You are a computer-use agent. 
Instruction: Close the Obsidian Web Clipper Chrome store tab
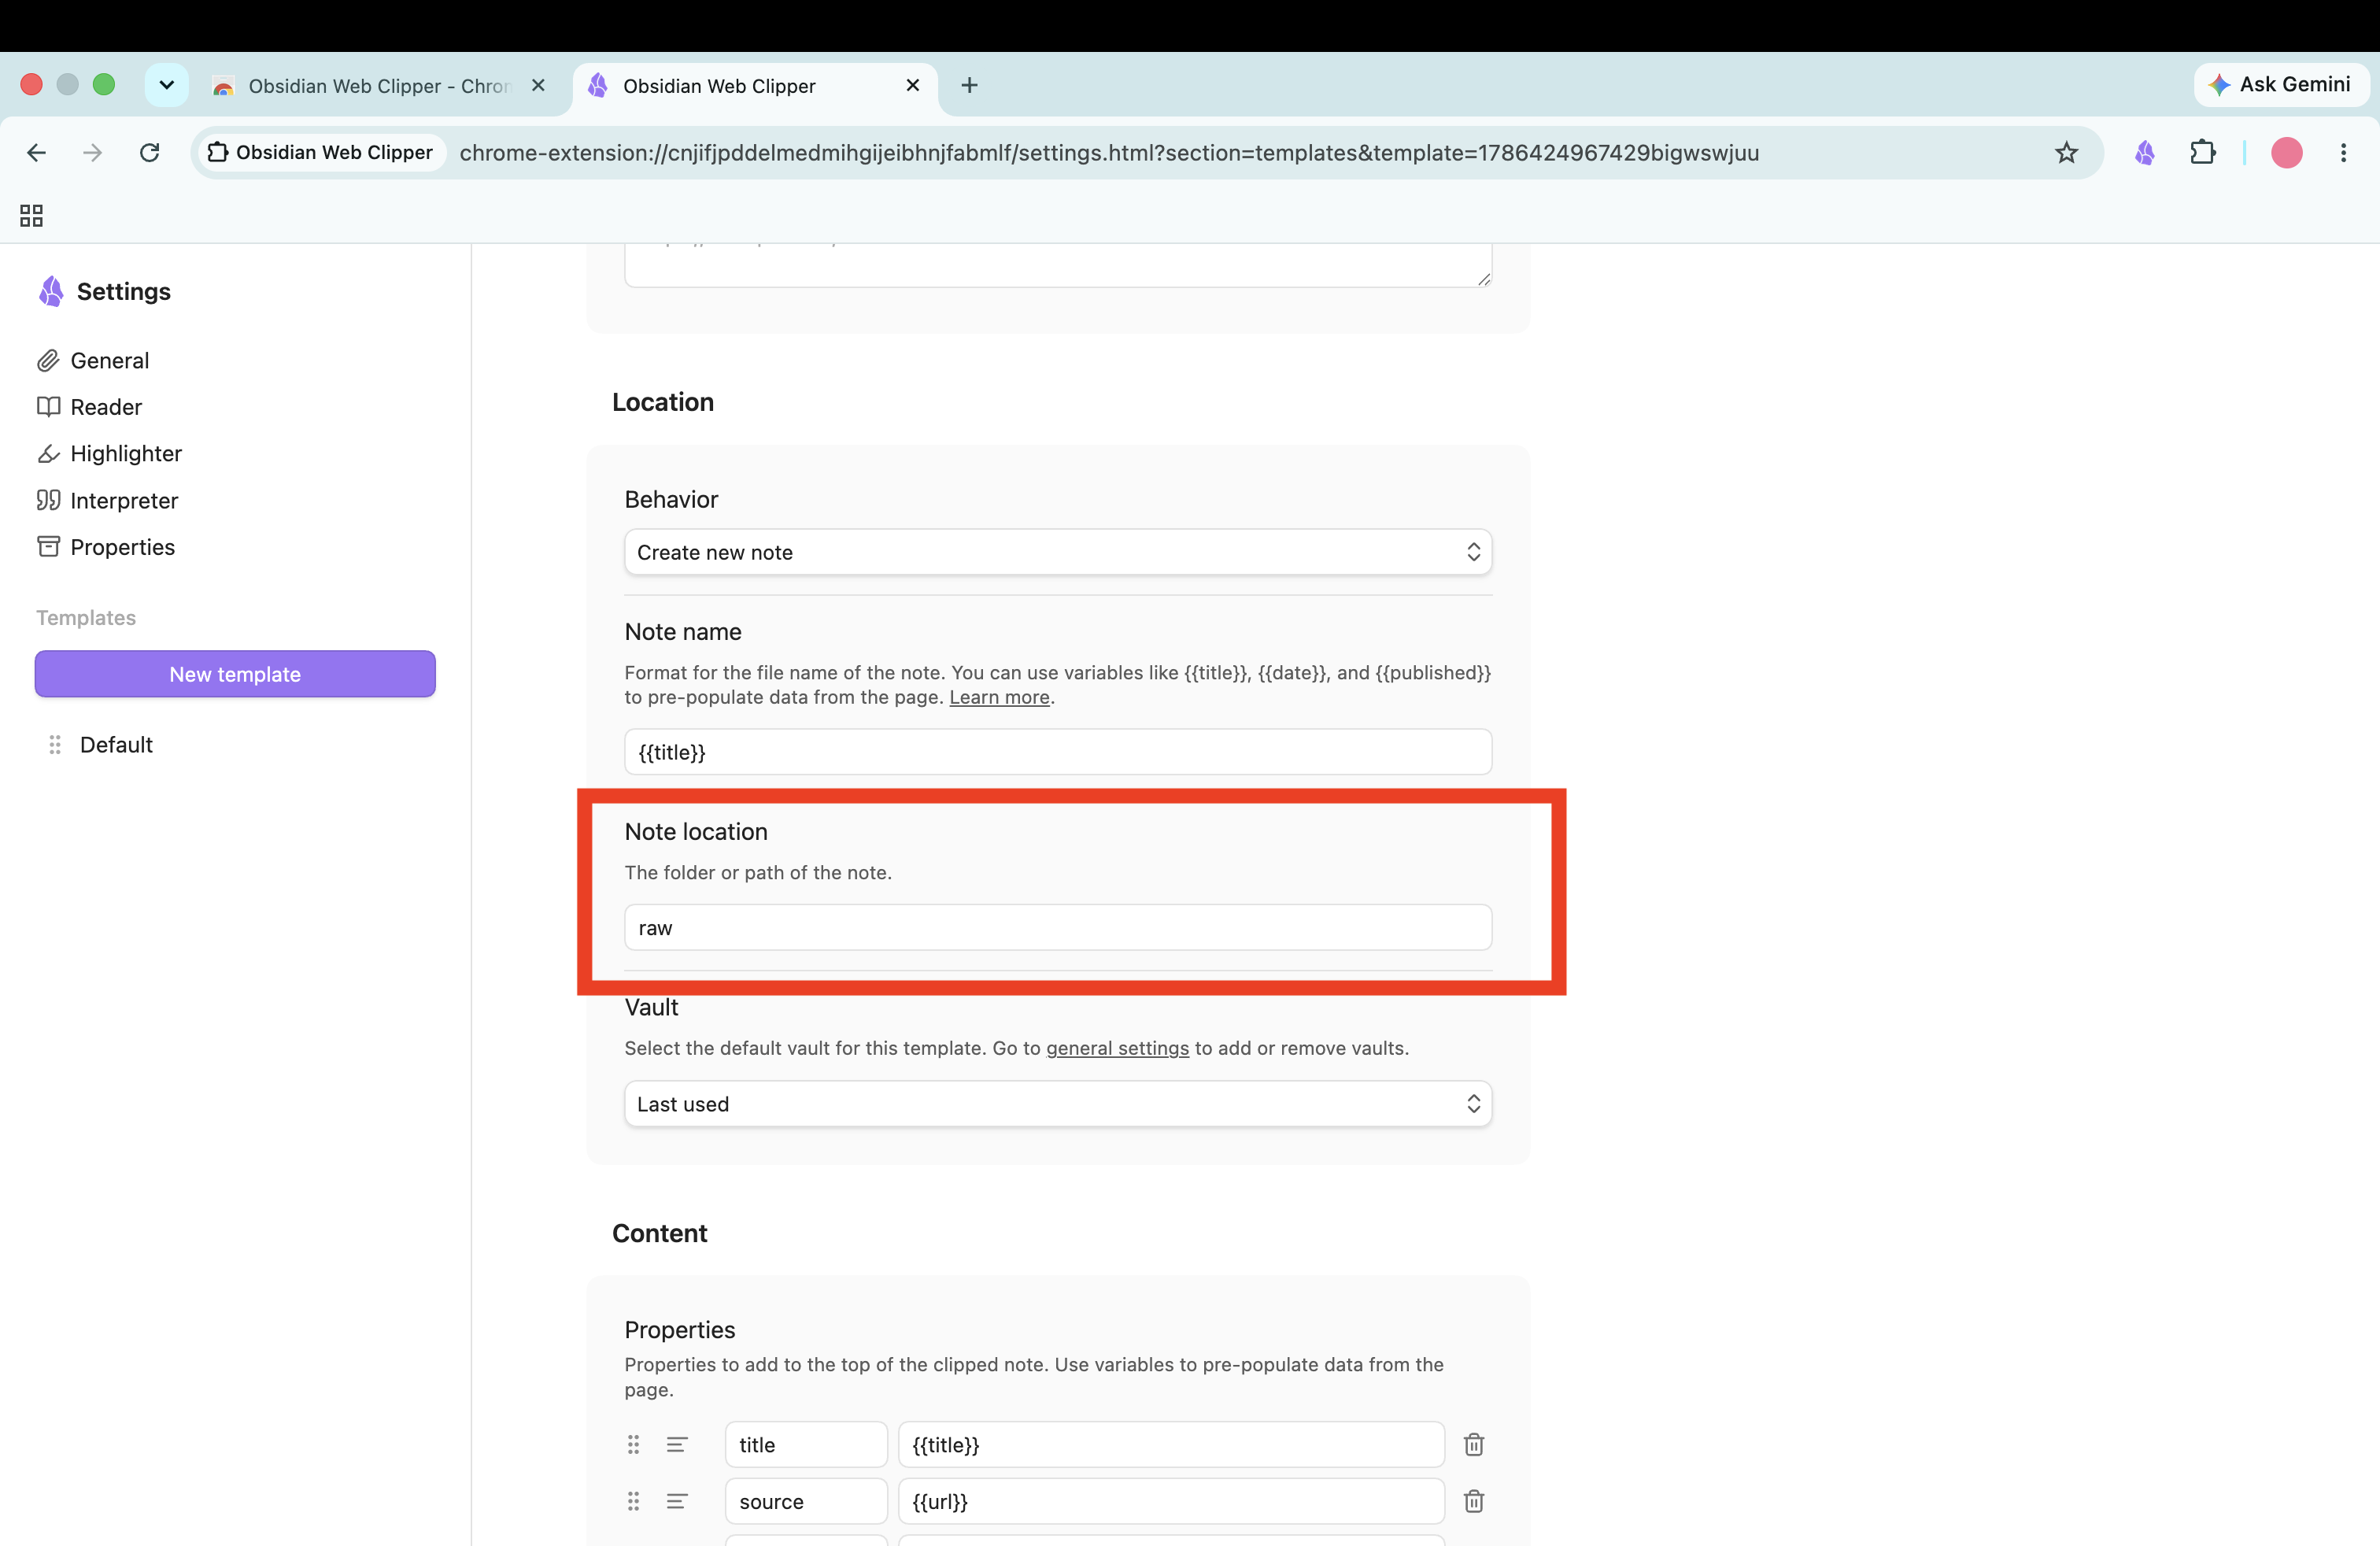coord(538,85)
